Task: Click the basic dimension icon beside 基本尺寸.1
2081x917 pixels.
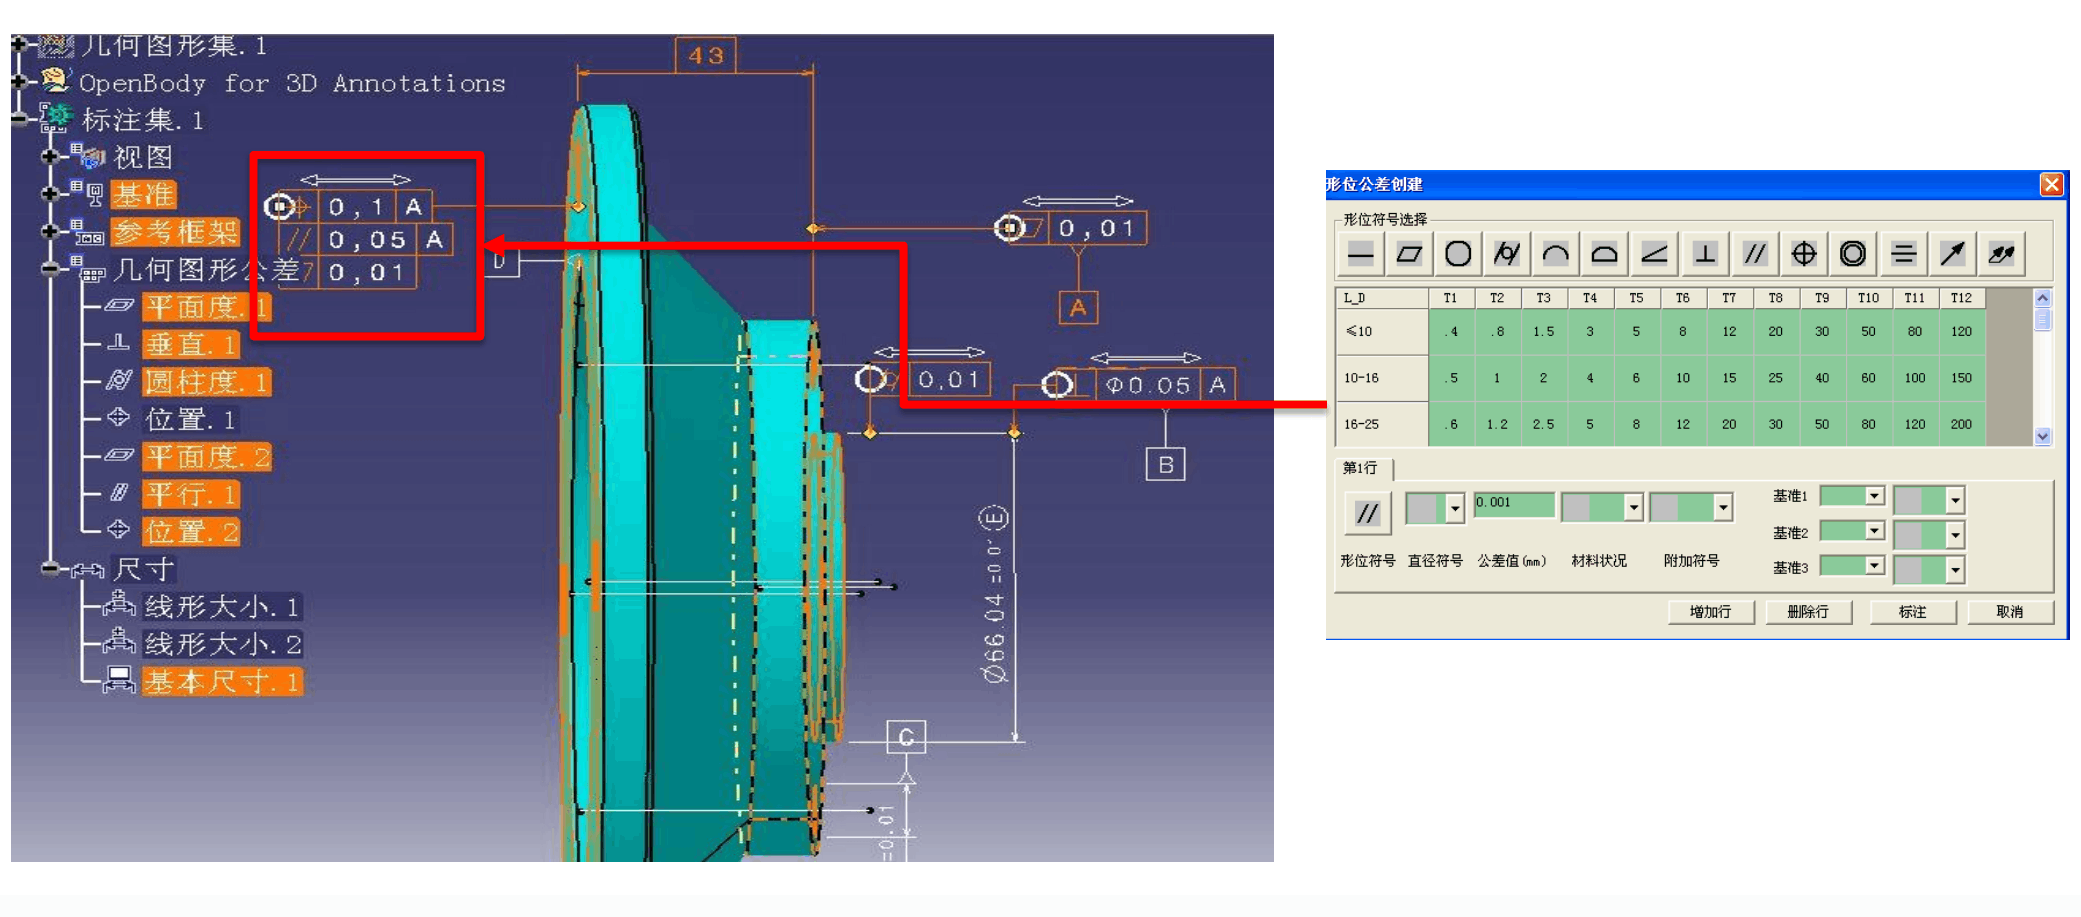Action: (119, 680)
